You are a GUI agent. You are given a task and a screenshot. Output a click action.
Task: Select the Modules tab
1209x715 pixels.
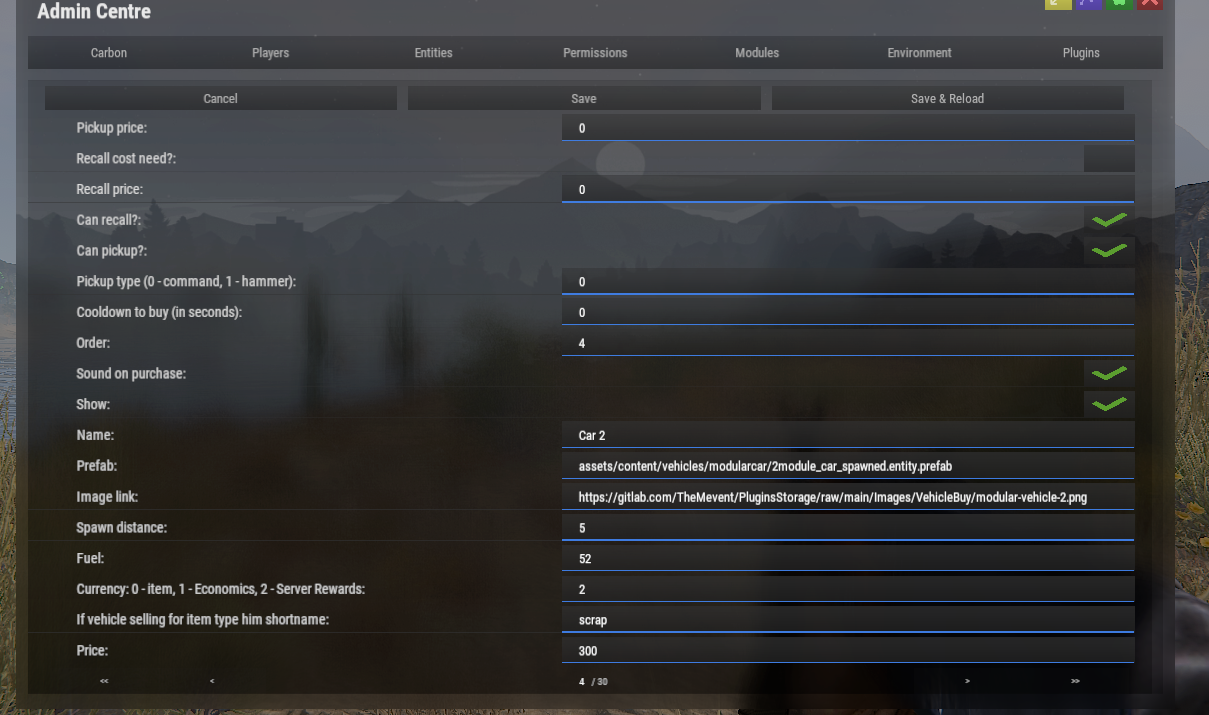click(x=757, y=53)
